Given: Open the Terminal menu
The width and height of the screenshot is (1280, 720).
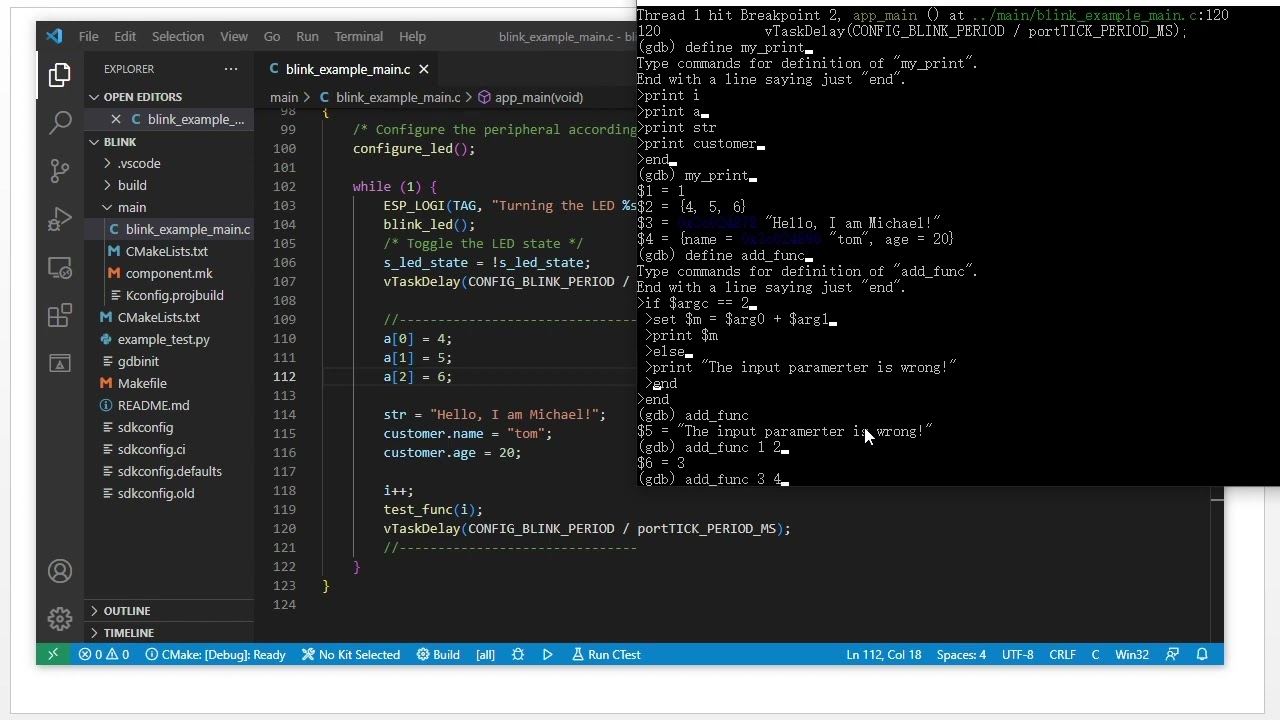Looking at the screenshot, I should [358, 36].
